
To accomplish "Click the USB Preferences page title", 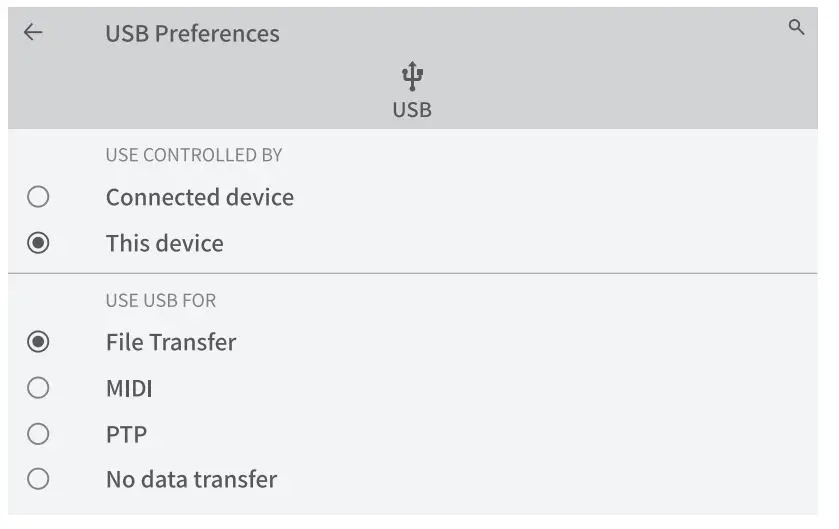I will coord(192,33).
